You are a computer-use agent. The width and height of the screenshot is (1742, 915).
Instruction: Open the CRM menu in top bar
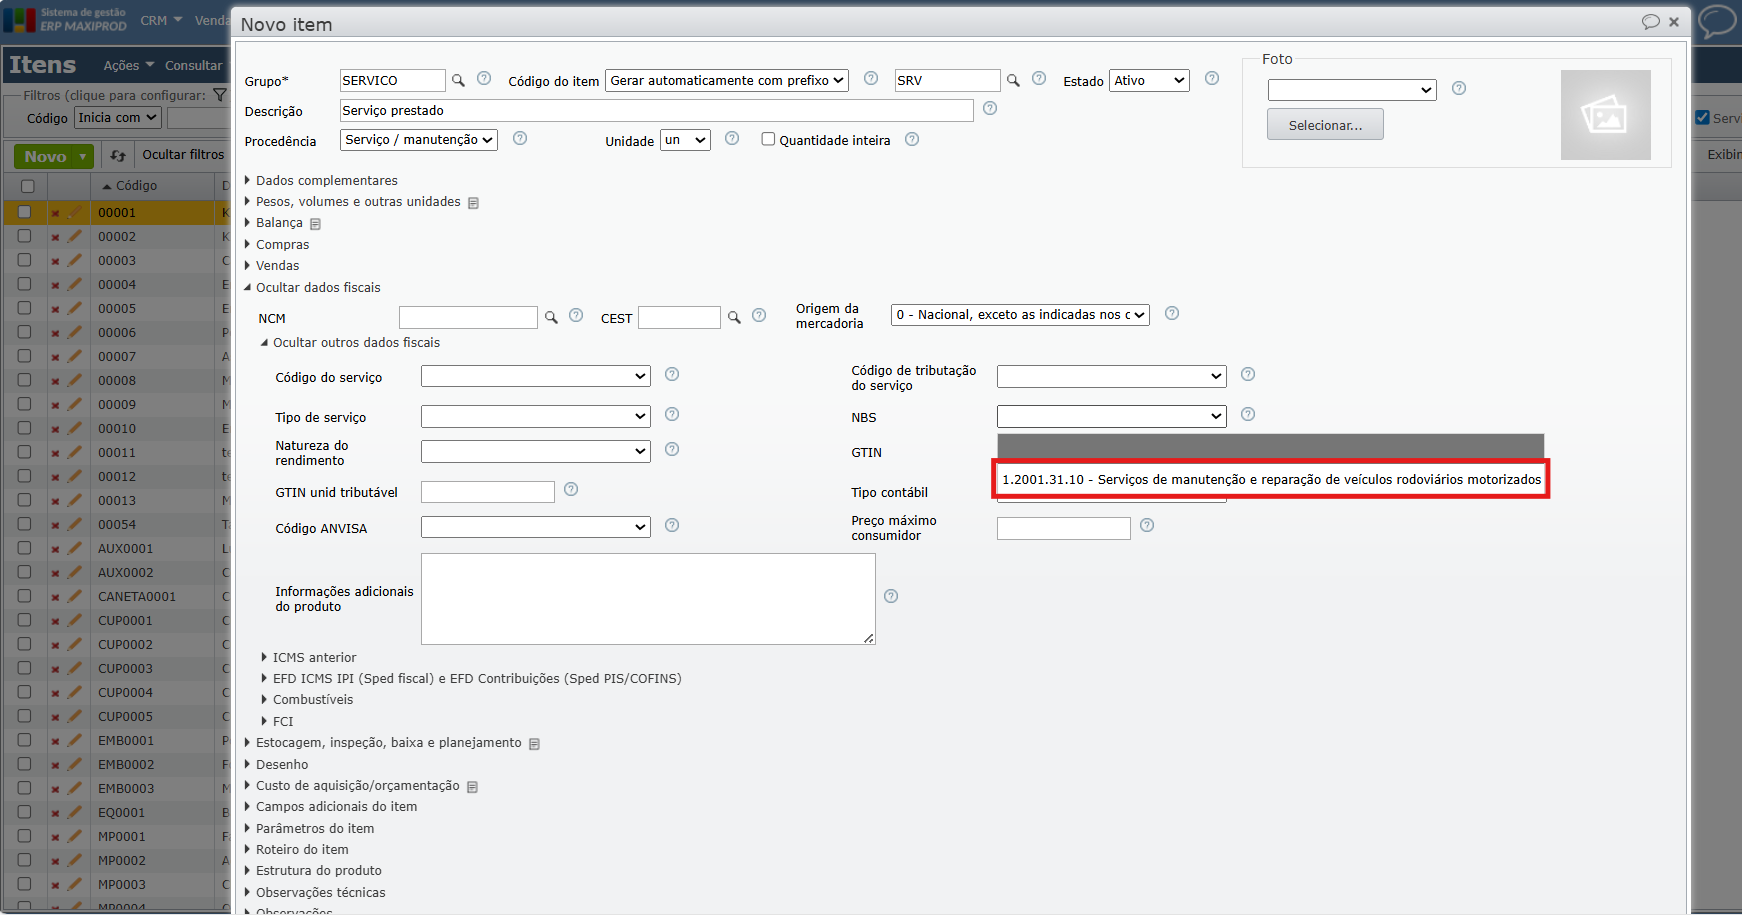(161, 20)
